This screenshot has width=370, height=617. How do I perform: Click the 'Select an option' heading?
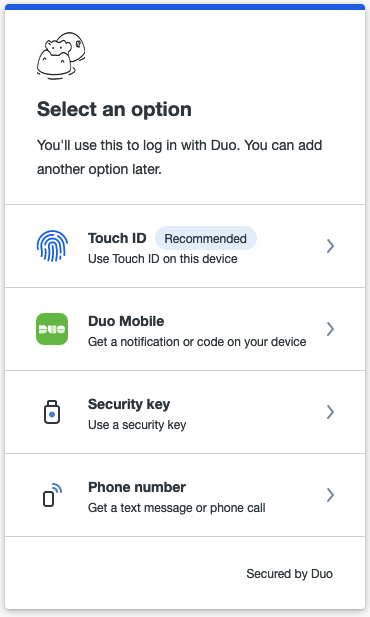114,109
